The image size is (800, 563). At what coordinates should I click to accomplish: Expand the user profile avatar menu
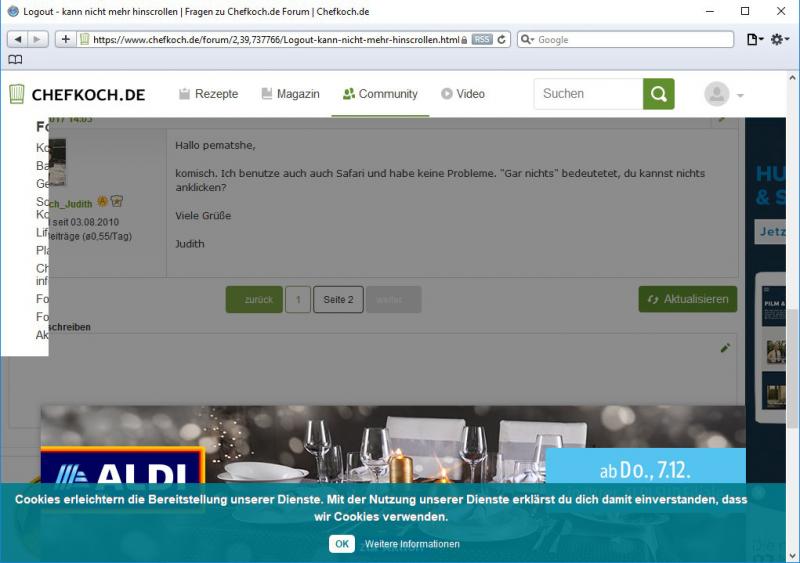724,95
